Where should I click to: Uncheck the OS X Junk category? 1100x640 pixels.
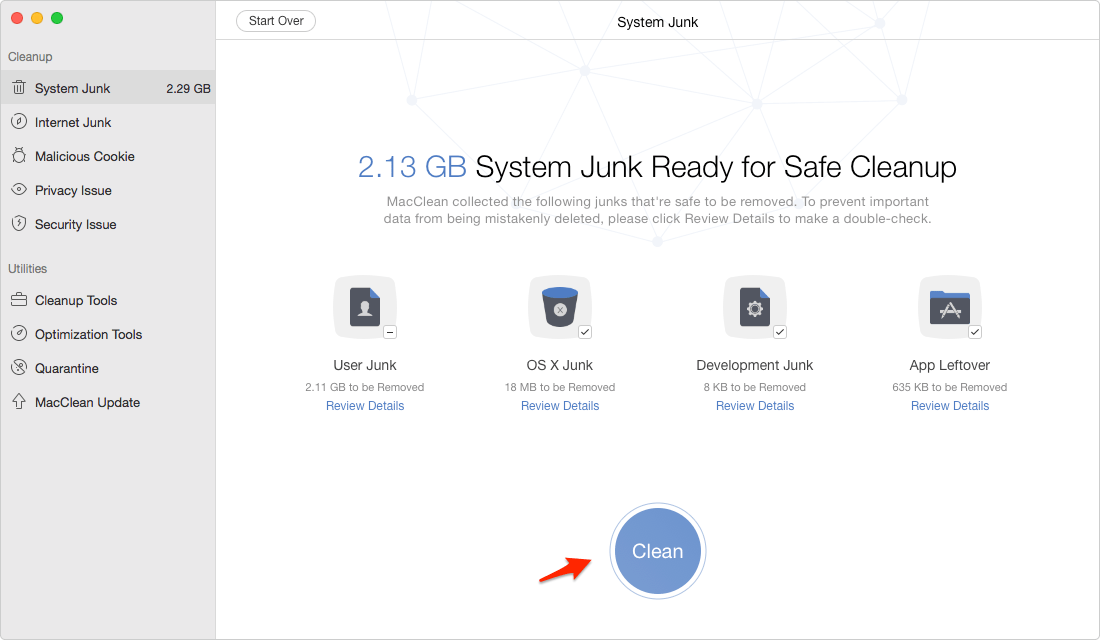coord(584,331)
